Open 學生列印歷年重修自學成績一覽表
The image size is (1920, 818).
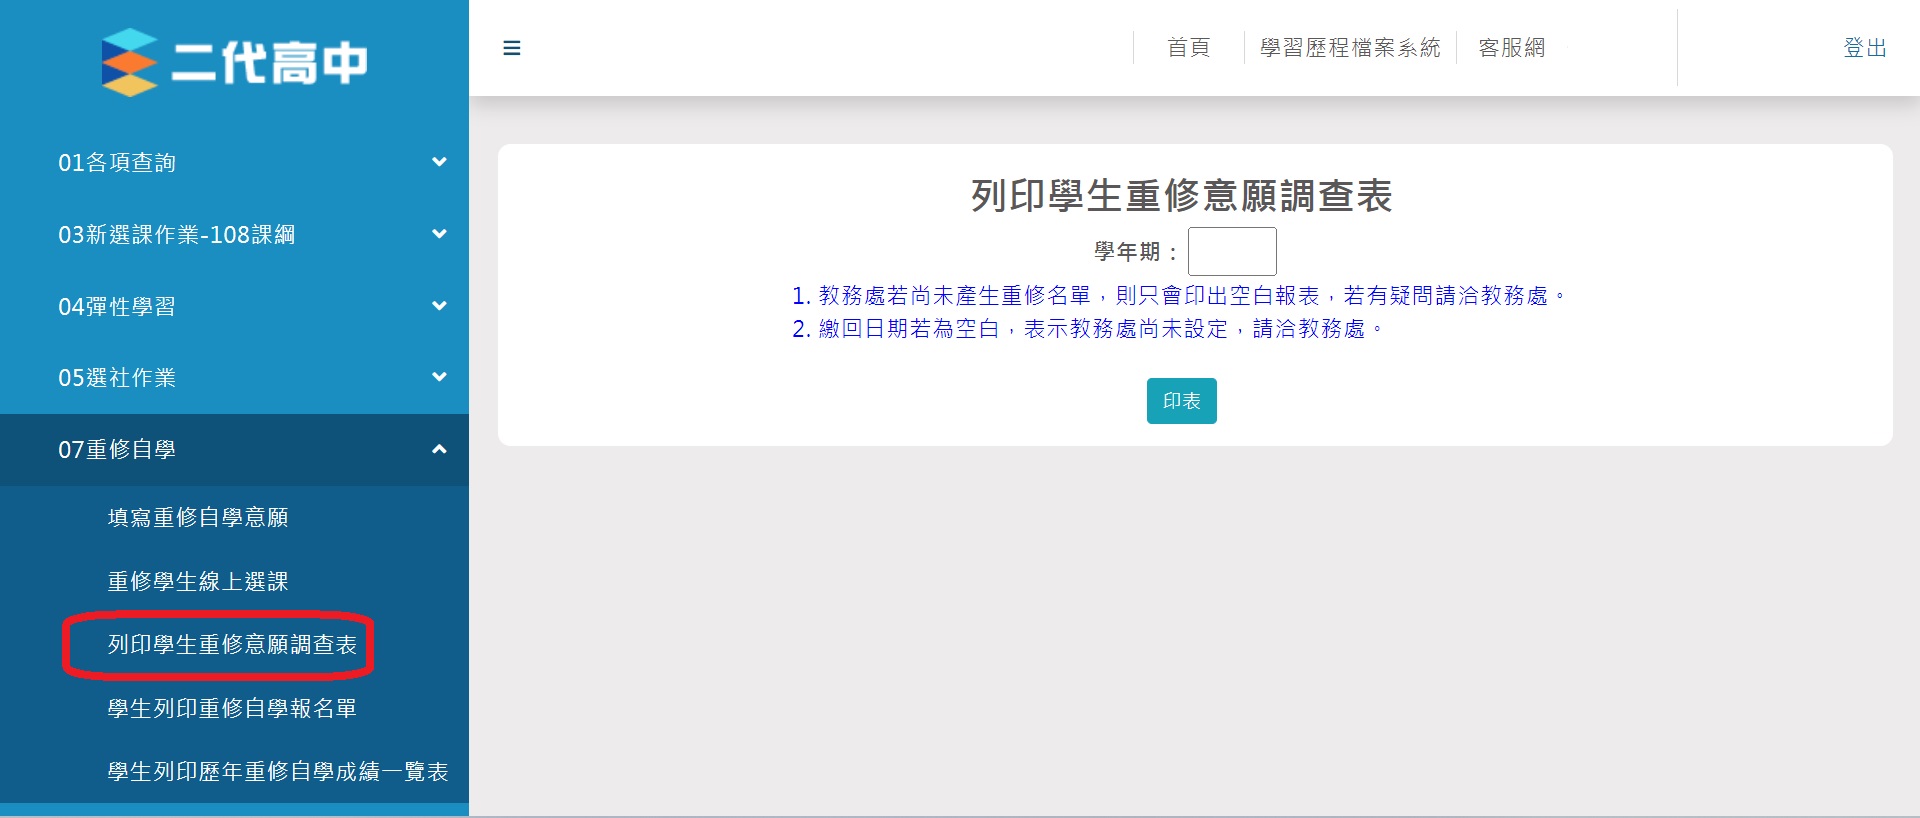[277, 771]
